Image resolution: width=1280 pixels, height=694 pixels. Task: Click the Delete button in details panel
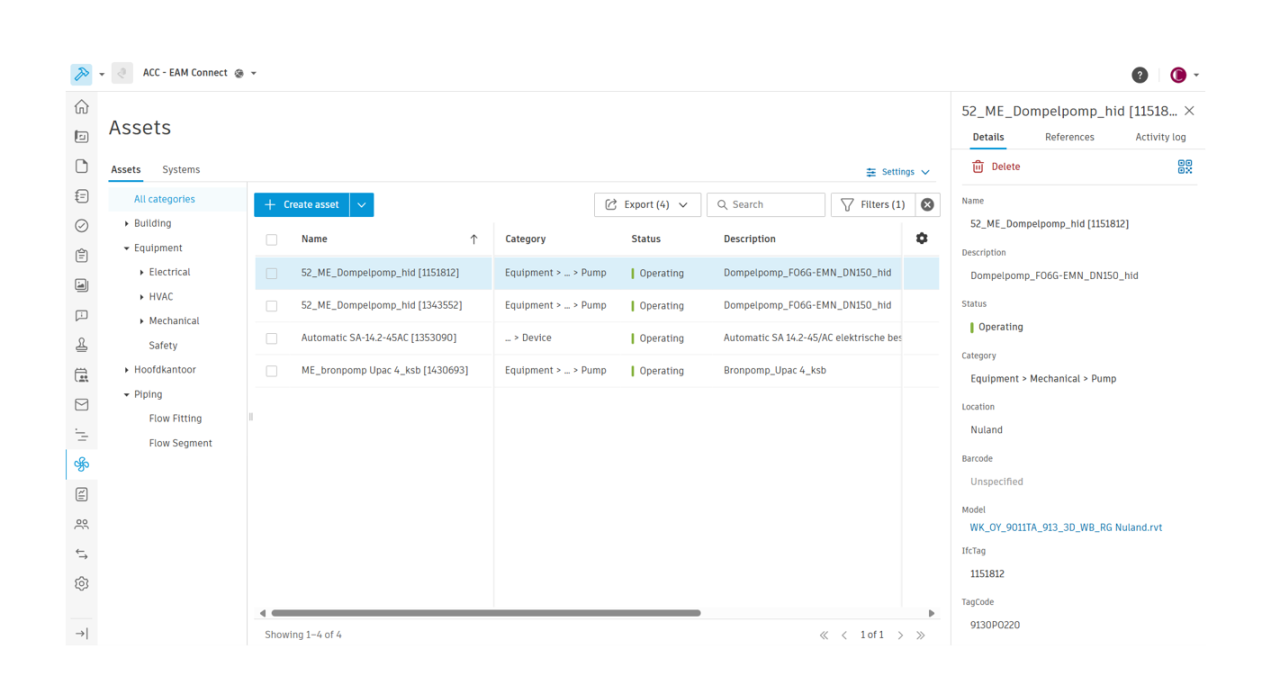(x=996, y=167)
